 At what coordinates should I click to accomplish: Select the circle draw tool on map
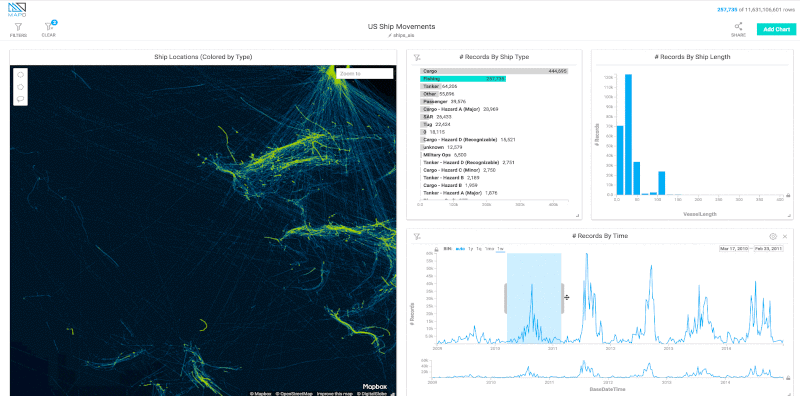[x=21, y=75]
